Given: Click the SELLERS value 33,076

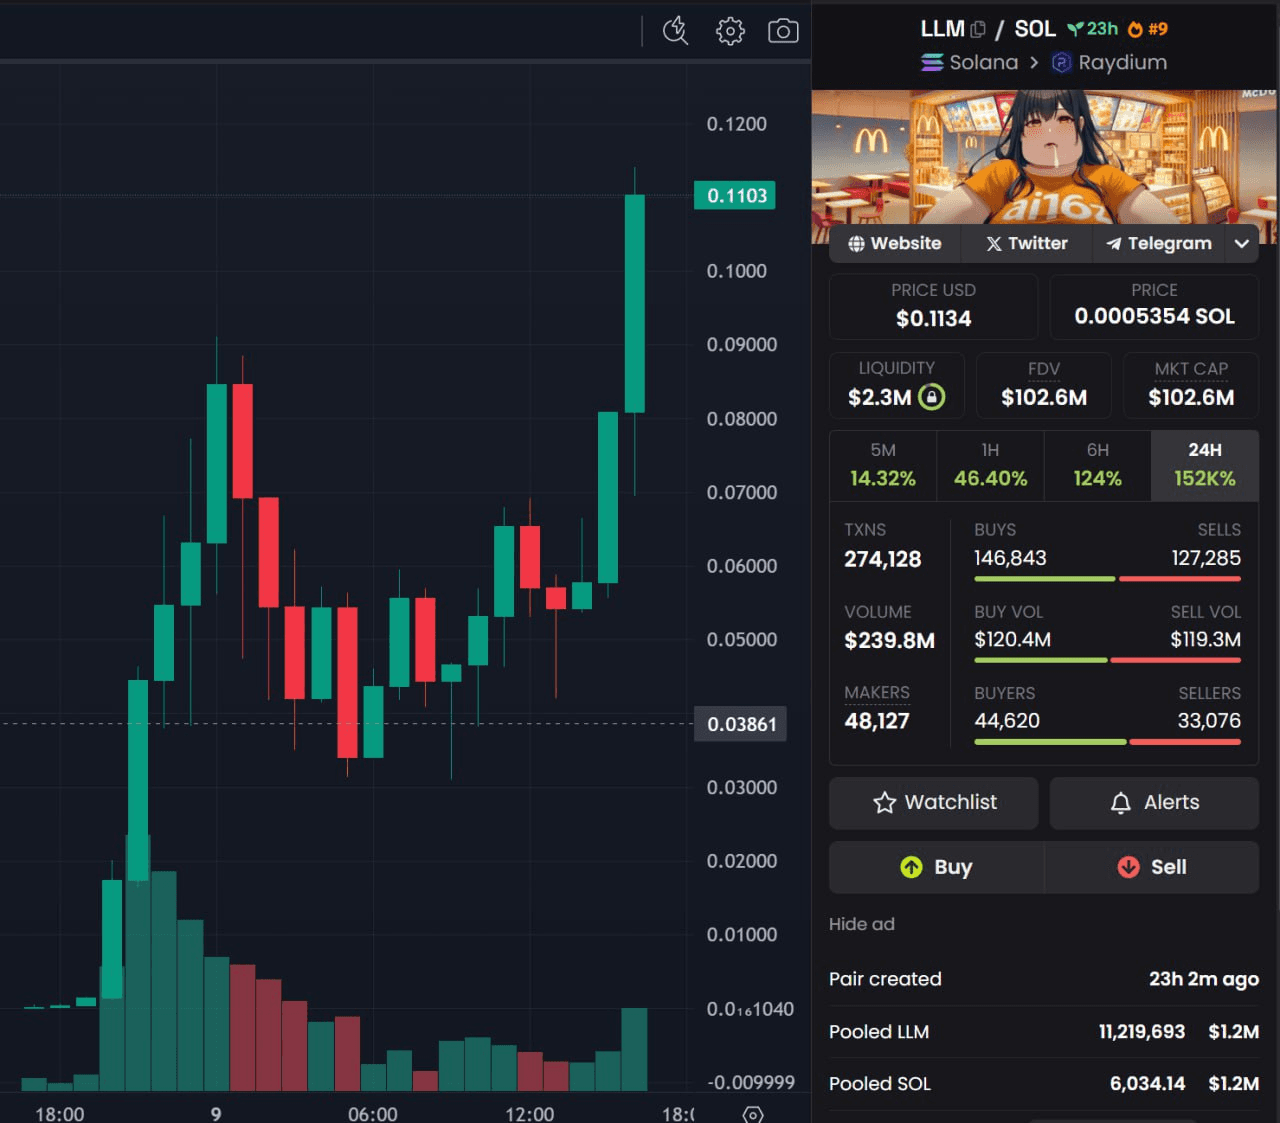Looking at the screenshot, I should coord(1209,721).
